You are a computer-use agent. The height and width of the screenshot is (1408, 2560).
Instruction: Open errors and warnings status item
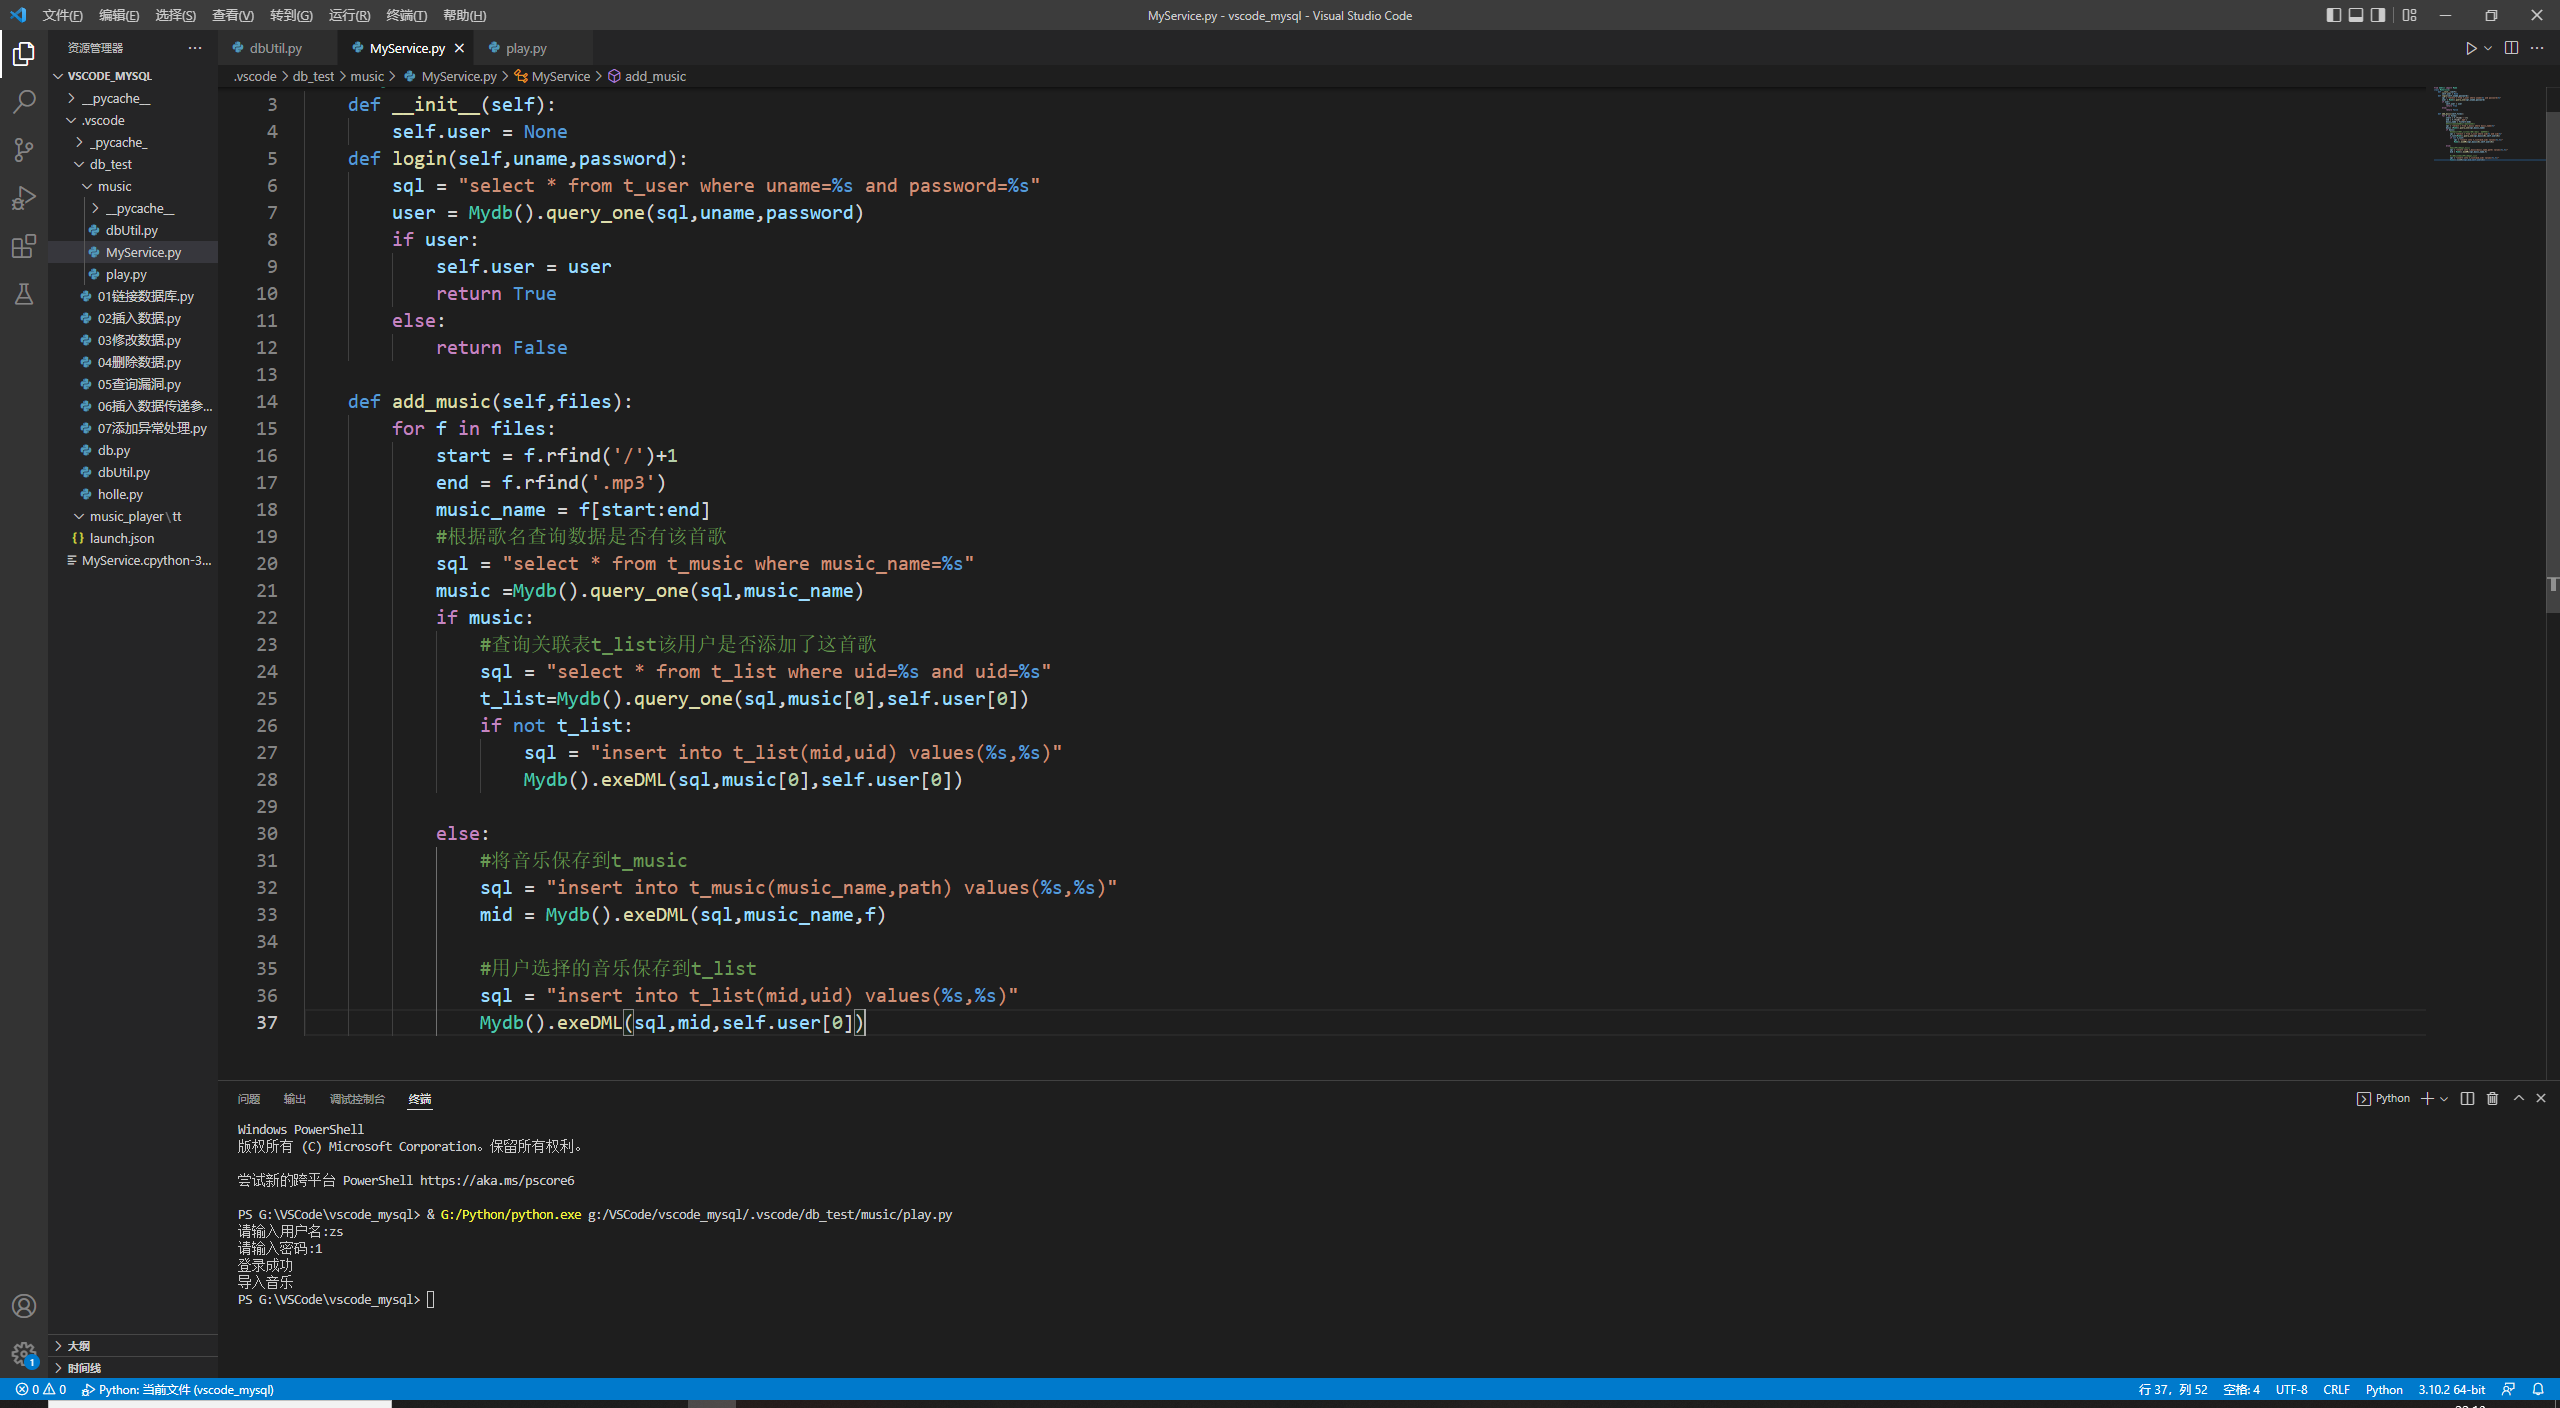41,1390
